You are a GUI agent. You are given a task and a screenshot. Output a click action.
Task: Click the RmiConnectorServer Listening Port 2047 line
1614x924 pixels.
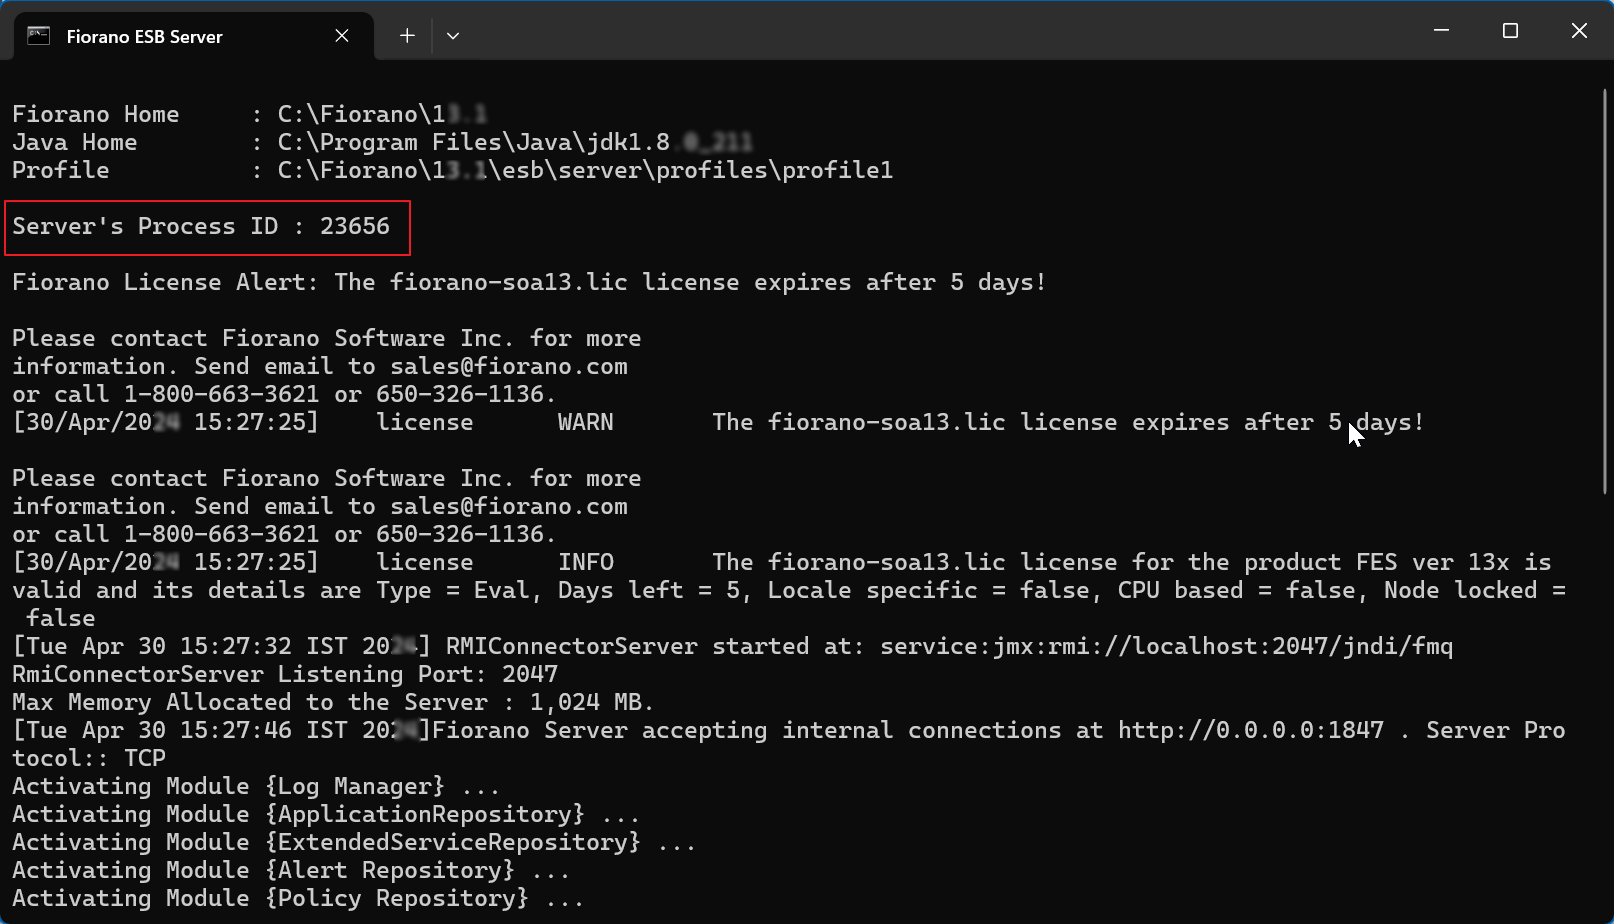pyautogui.click(x=285, y=674)
